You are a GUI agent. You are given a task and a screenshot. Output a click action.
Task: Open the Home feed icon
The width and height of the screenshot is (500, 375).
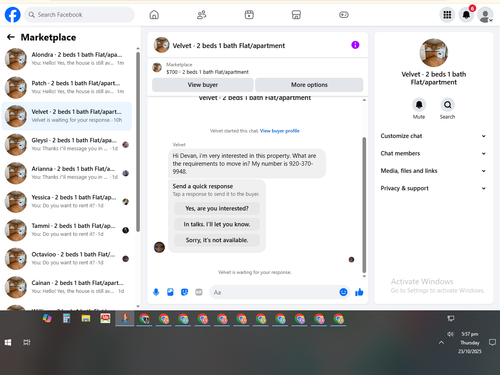click(x=154, y=15)
